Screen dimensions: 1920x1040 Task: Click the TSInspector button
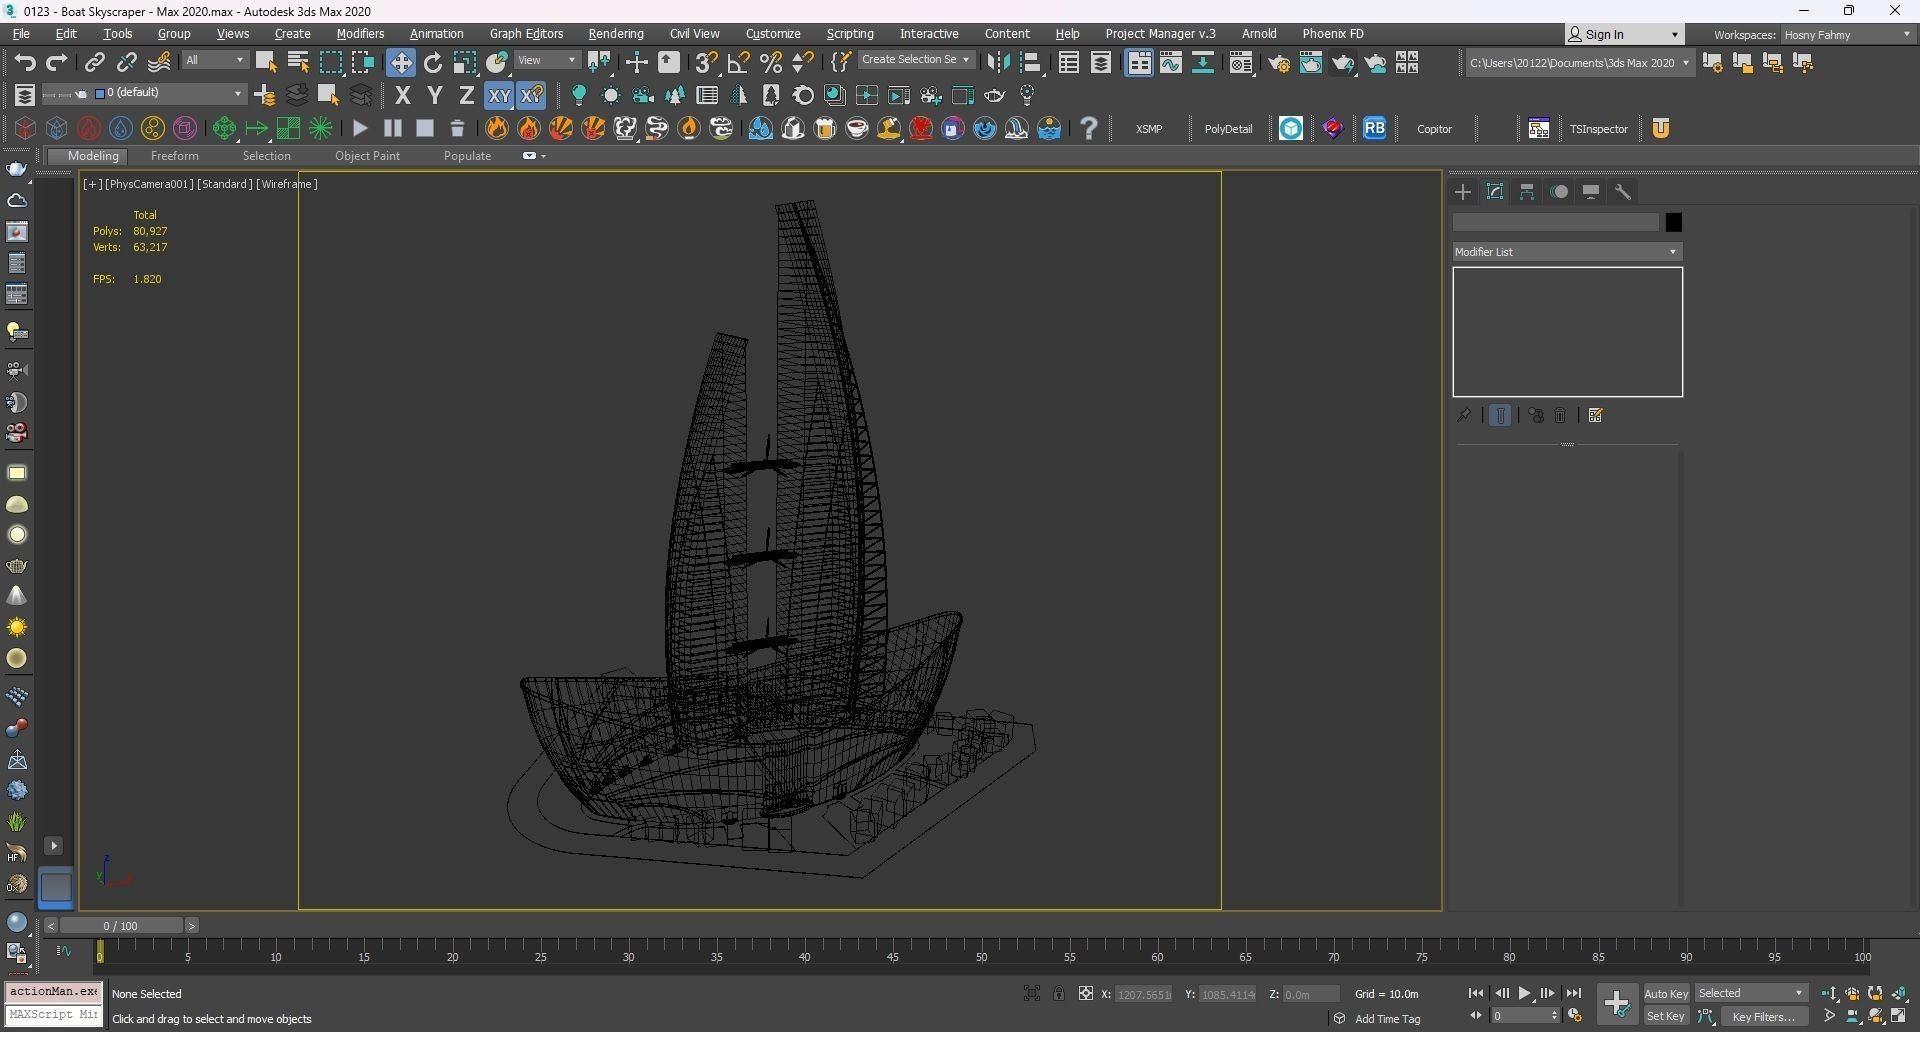pyautogui.click(x=1598, y=129)
